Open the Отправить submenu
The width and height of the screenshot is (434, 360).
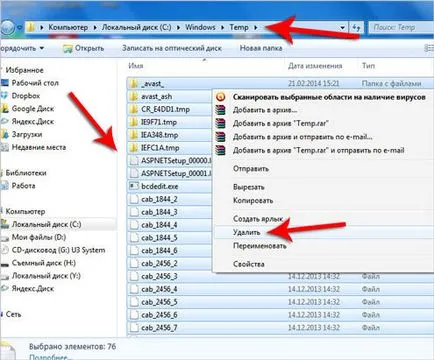pos(251,169)
